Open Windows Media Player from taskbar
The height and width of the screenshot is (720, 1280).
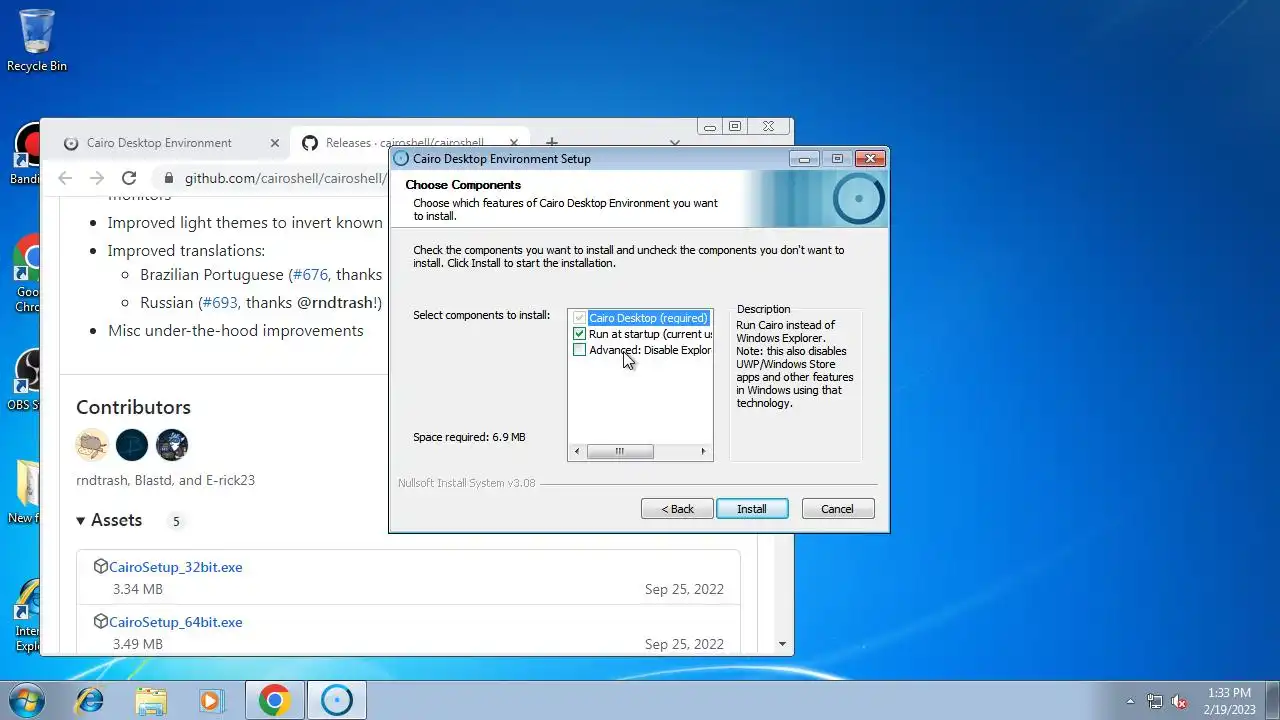tap(212, 700)
